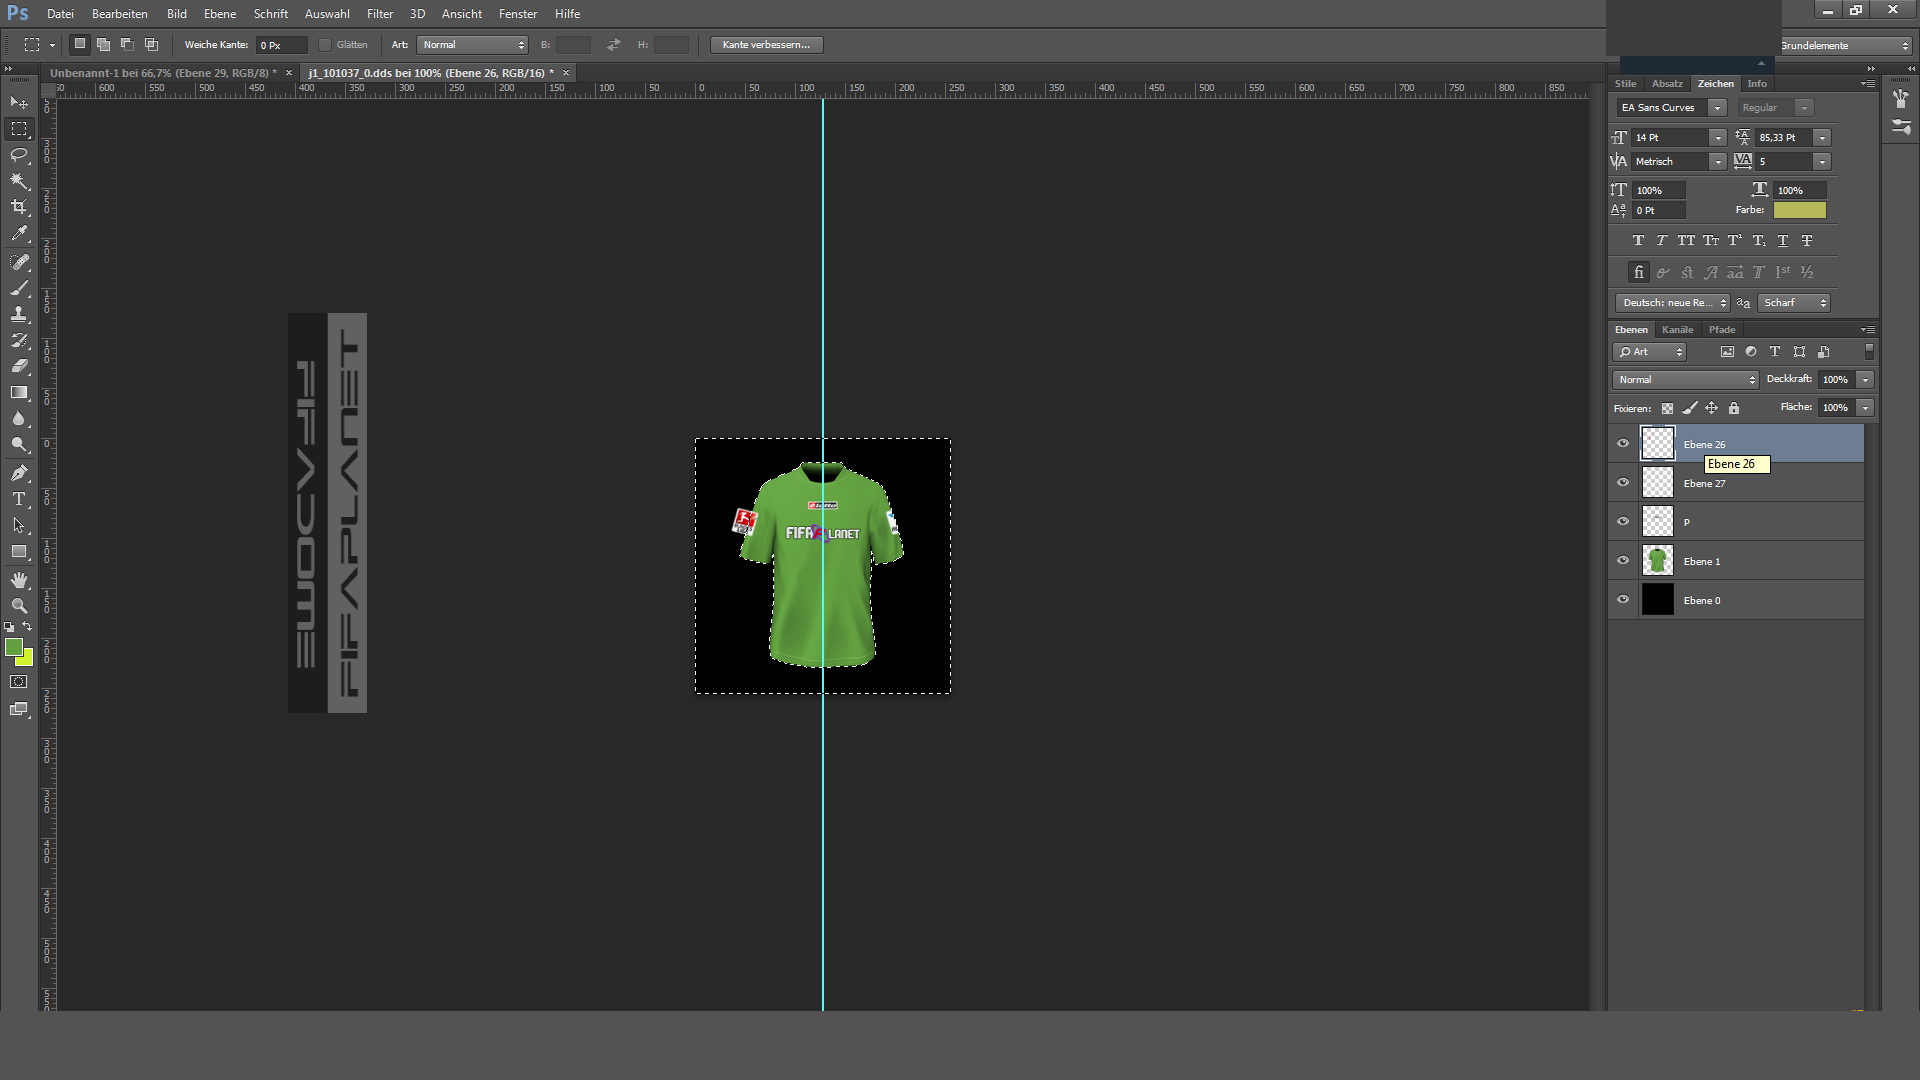Filter layers by pixel layers icon
This screenshot has width=1920, height=1080.
click(x=1727, y=352)
